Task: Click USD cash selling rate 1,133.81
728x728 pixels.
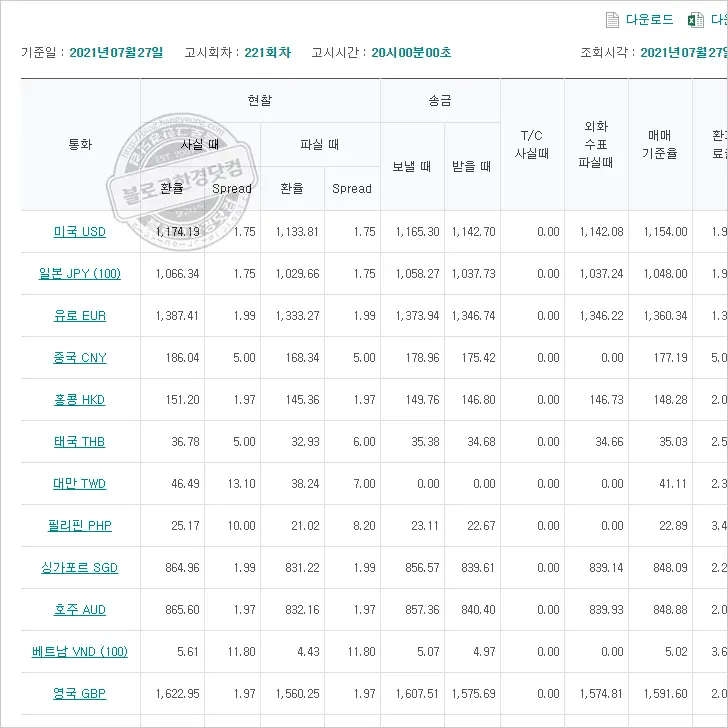Action: point(297,232)
